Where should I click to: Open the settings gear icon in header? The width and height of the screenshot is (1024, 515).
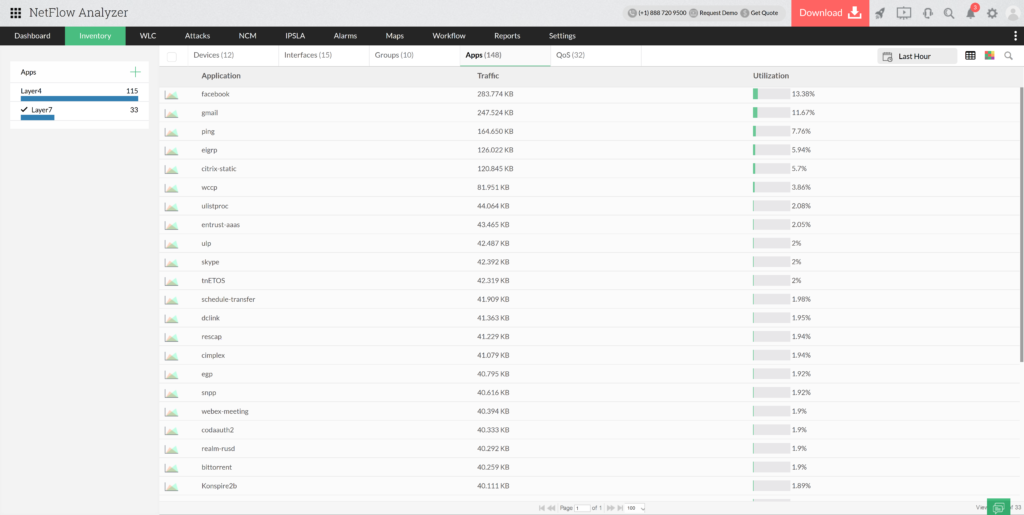(x=992, y=14)
